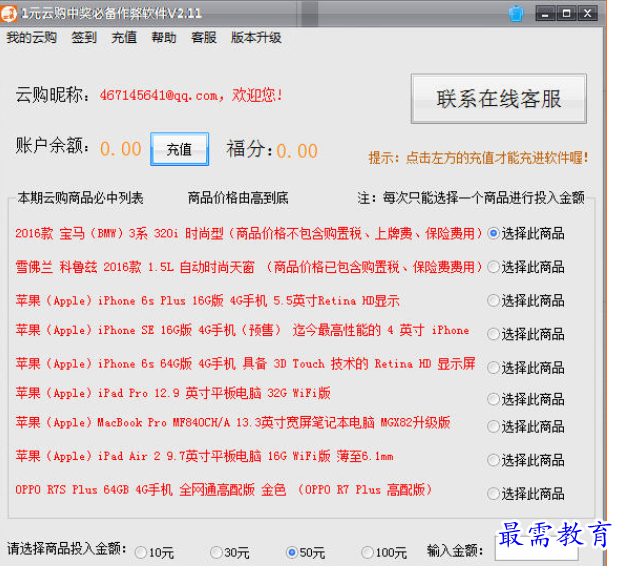The width and height of the screenshot is (620, 566).
Task: Maximize the window
Action: pyautogui.click(x=567, y=14)
